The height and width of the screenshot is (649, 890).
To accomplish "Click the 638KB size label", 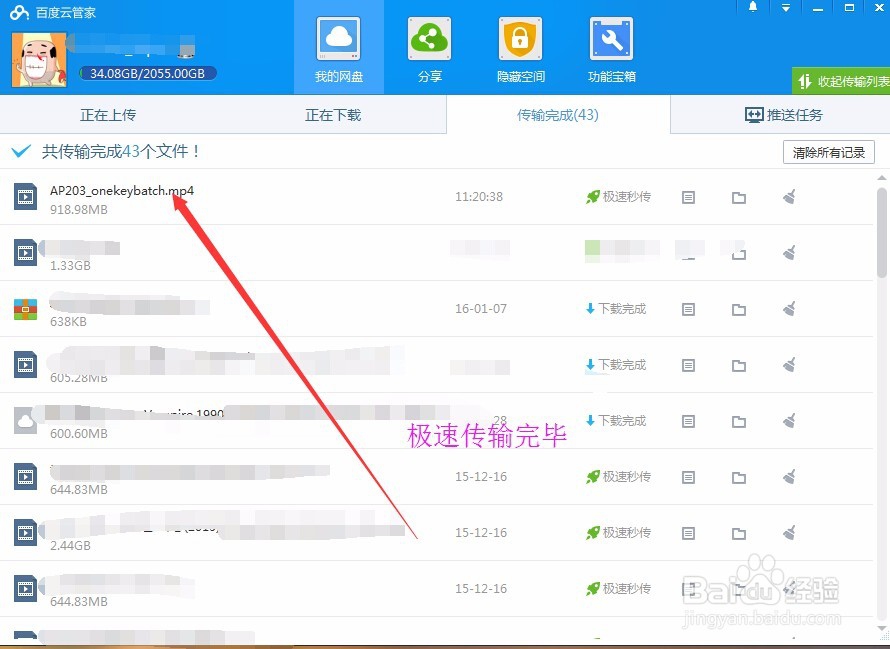I will pyautogui.click(x=68, y=321).
